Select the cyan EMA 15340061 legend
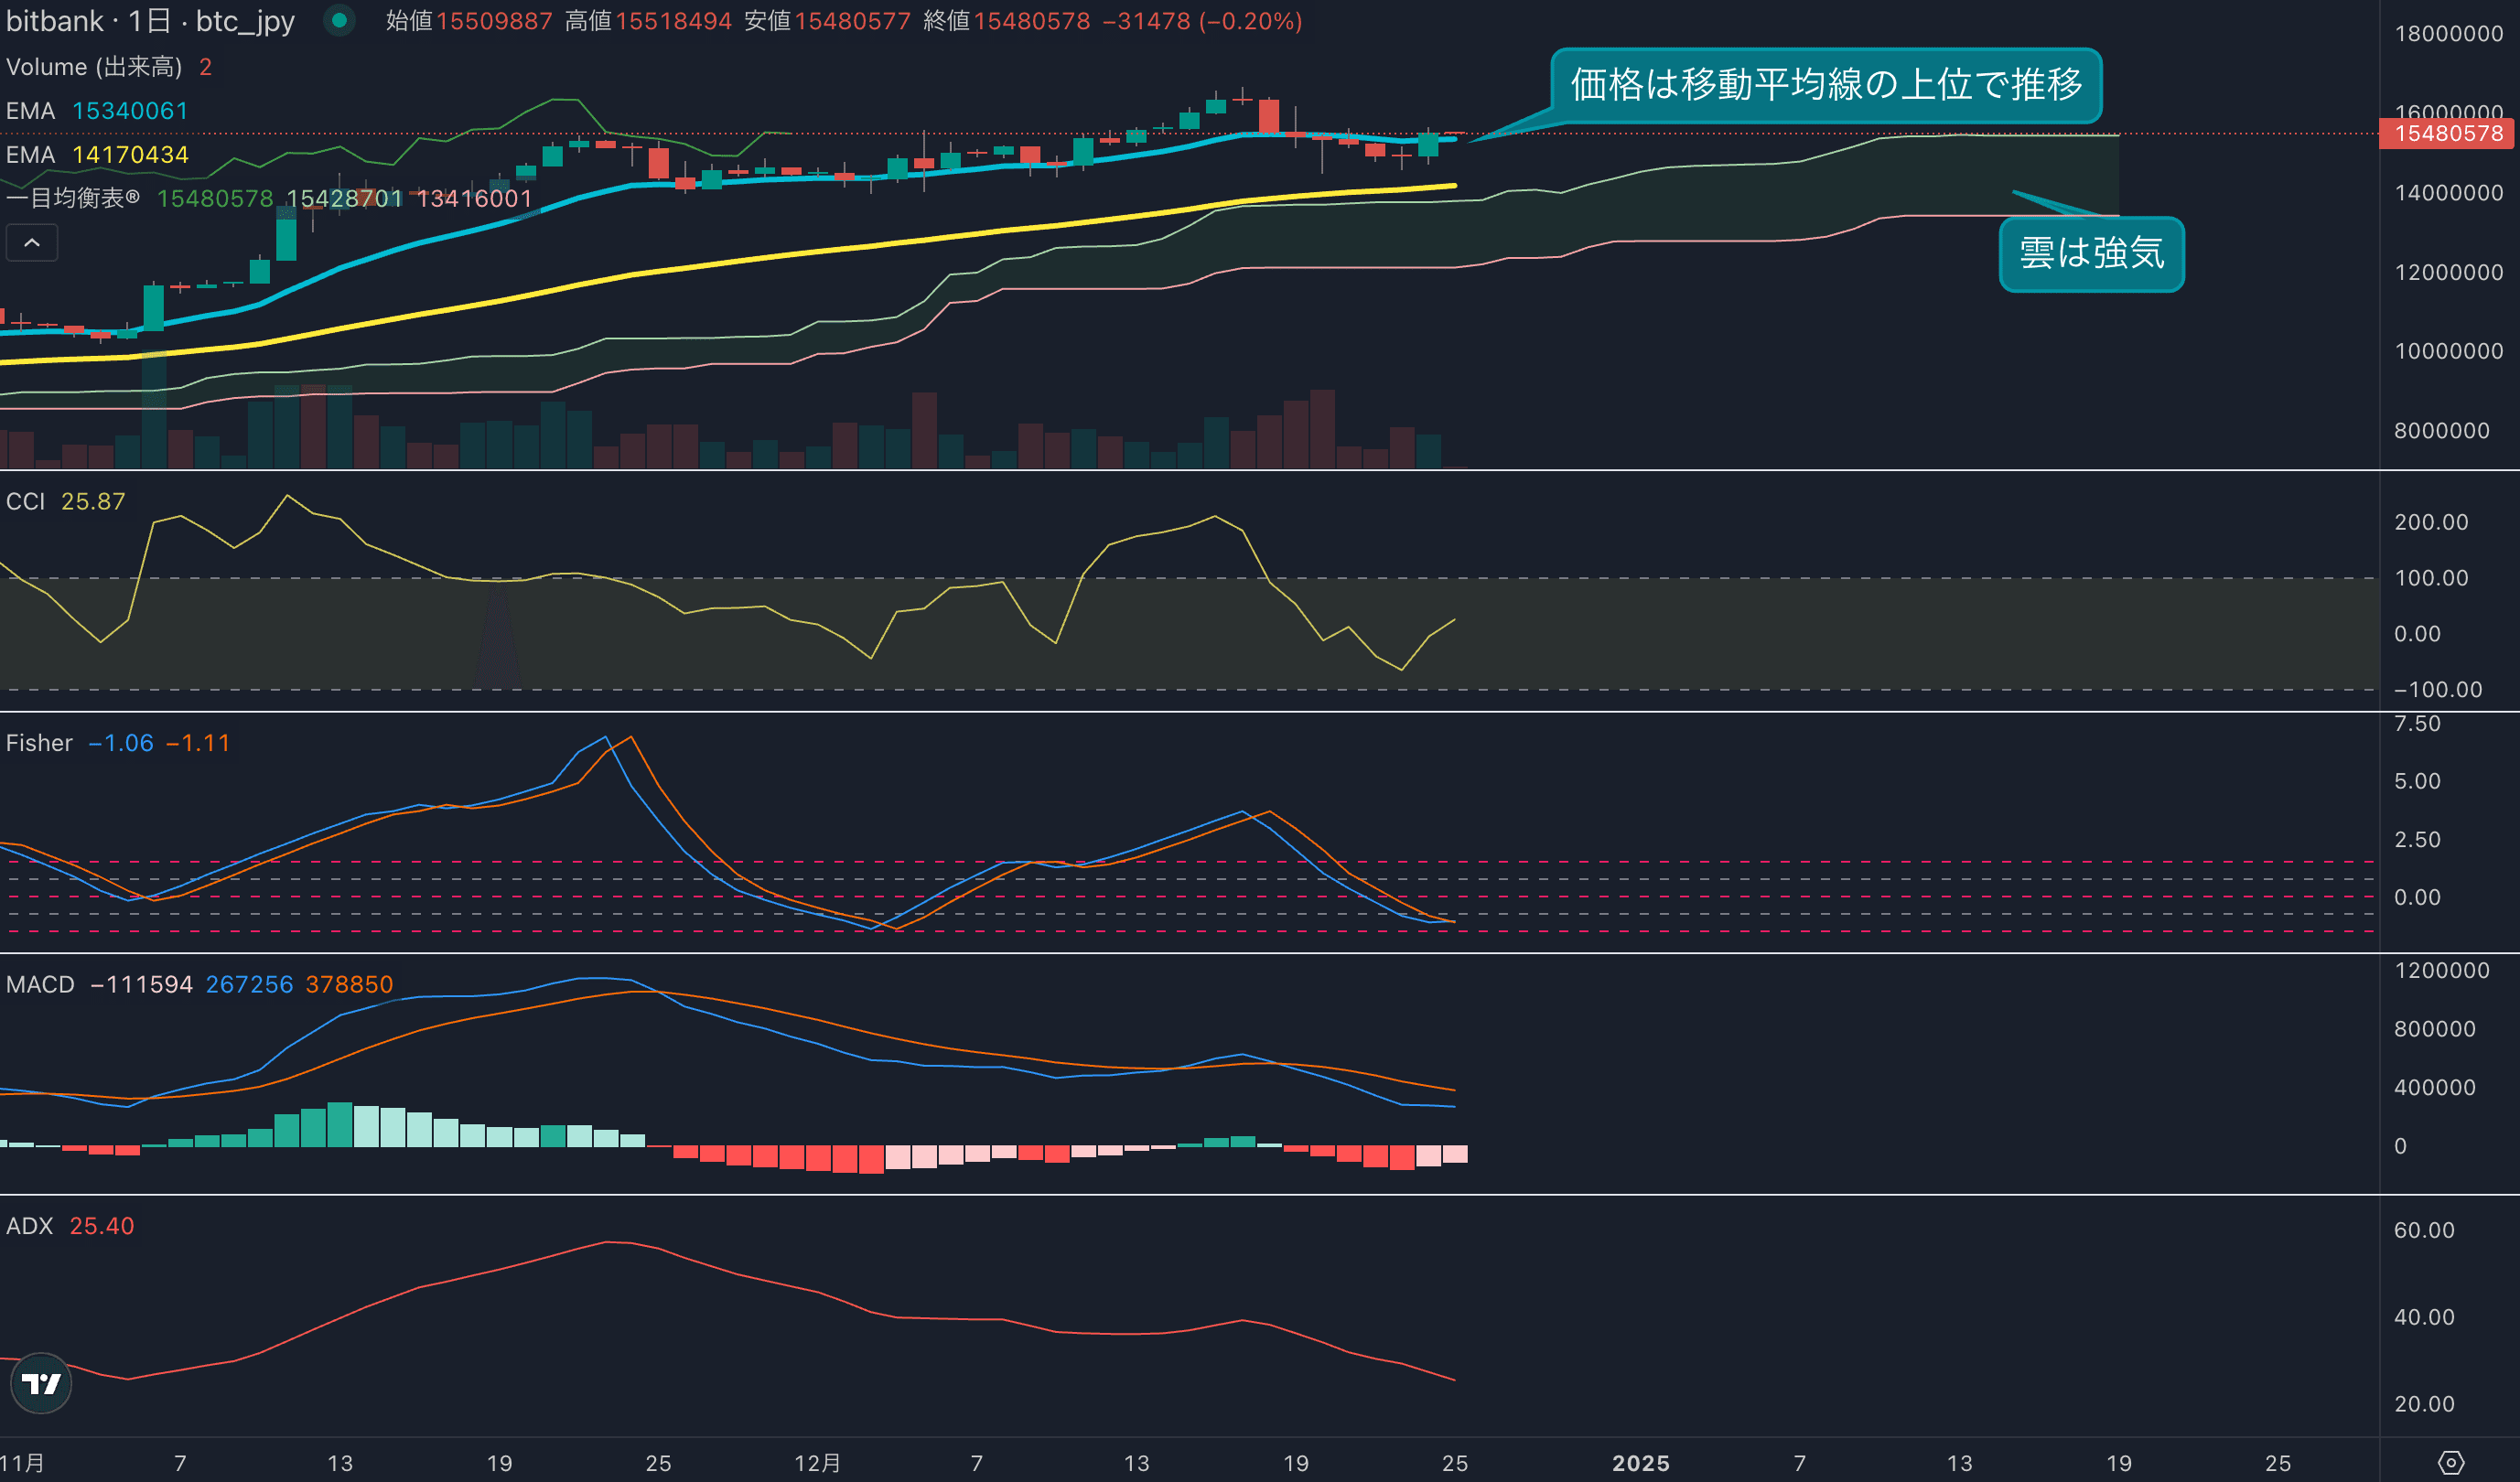Screen dimensions: 2520x1482 [x=97, y=111]
